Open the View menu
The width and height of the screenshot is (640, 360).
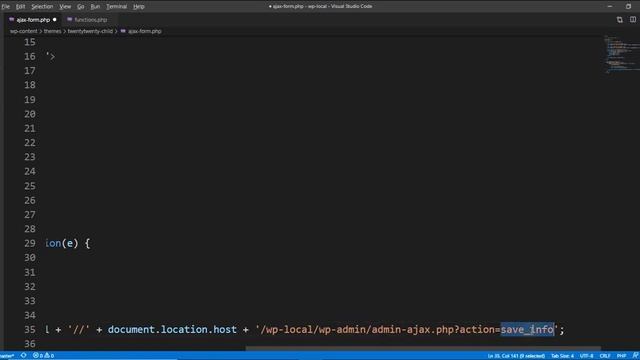tap(65, 7)
